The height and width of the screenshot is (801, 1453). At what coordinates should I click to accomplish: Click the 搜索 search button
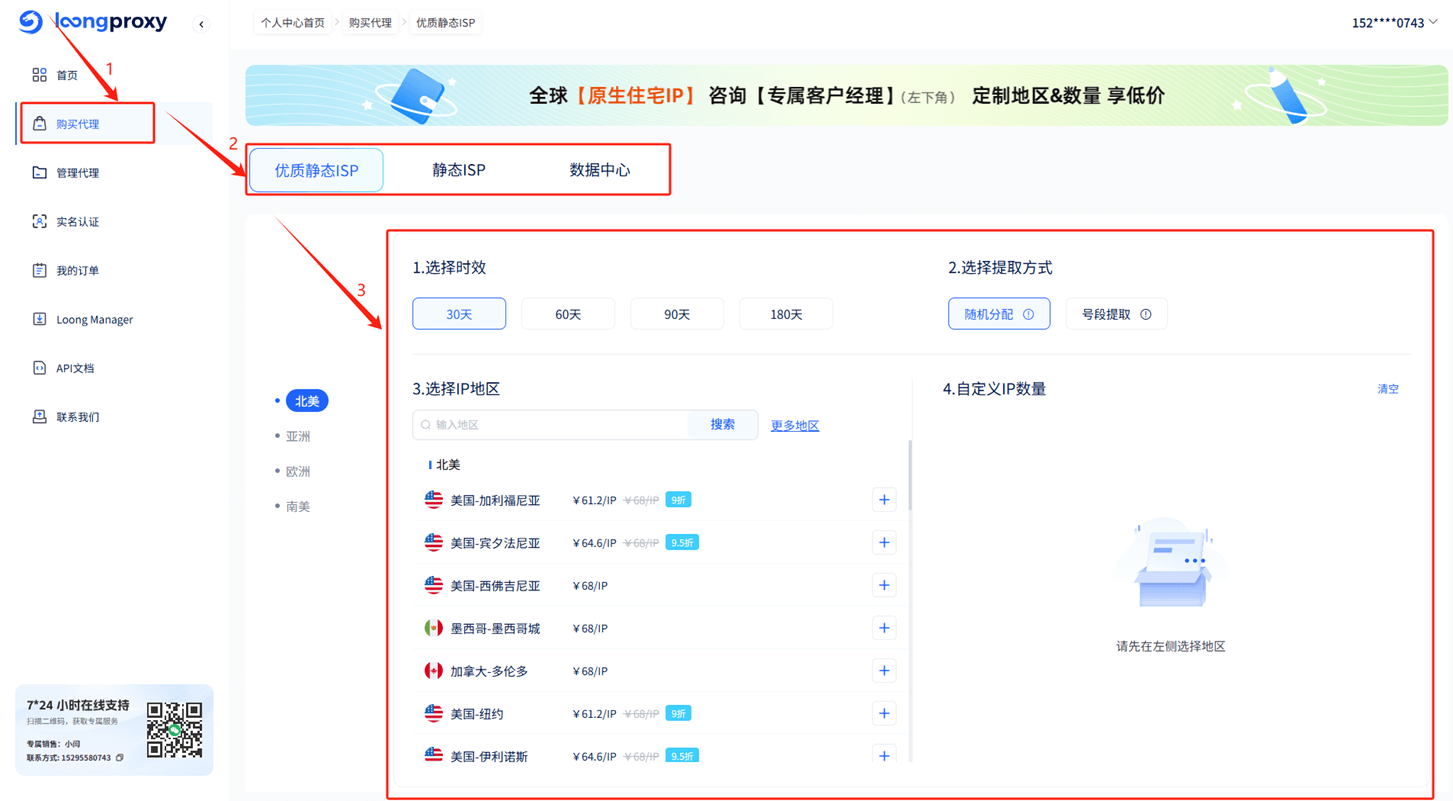point(723,424)
